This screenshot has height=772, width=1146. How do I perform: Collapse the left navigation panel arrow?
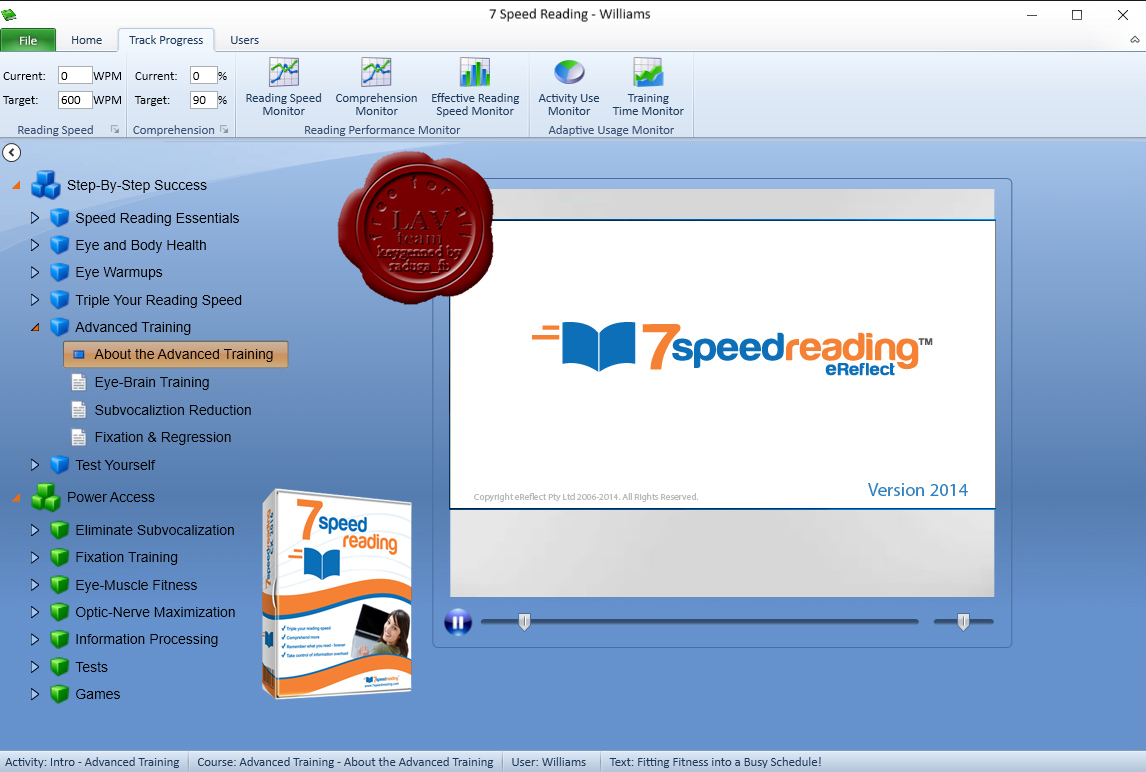click(12, 152)
